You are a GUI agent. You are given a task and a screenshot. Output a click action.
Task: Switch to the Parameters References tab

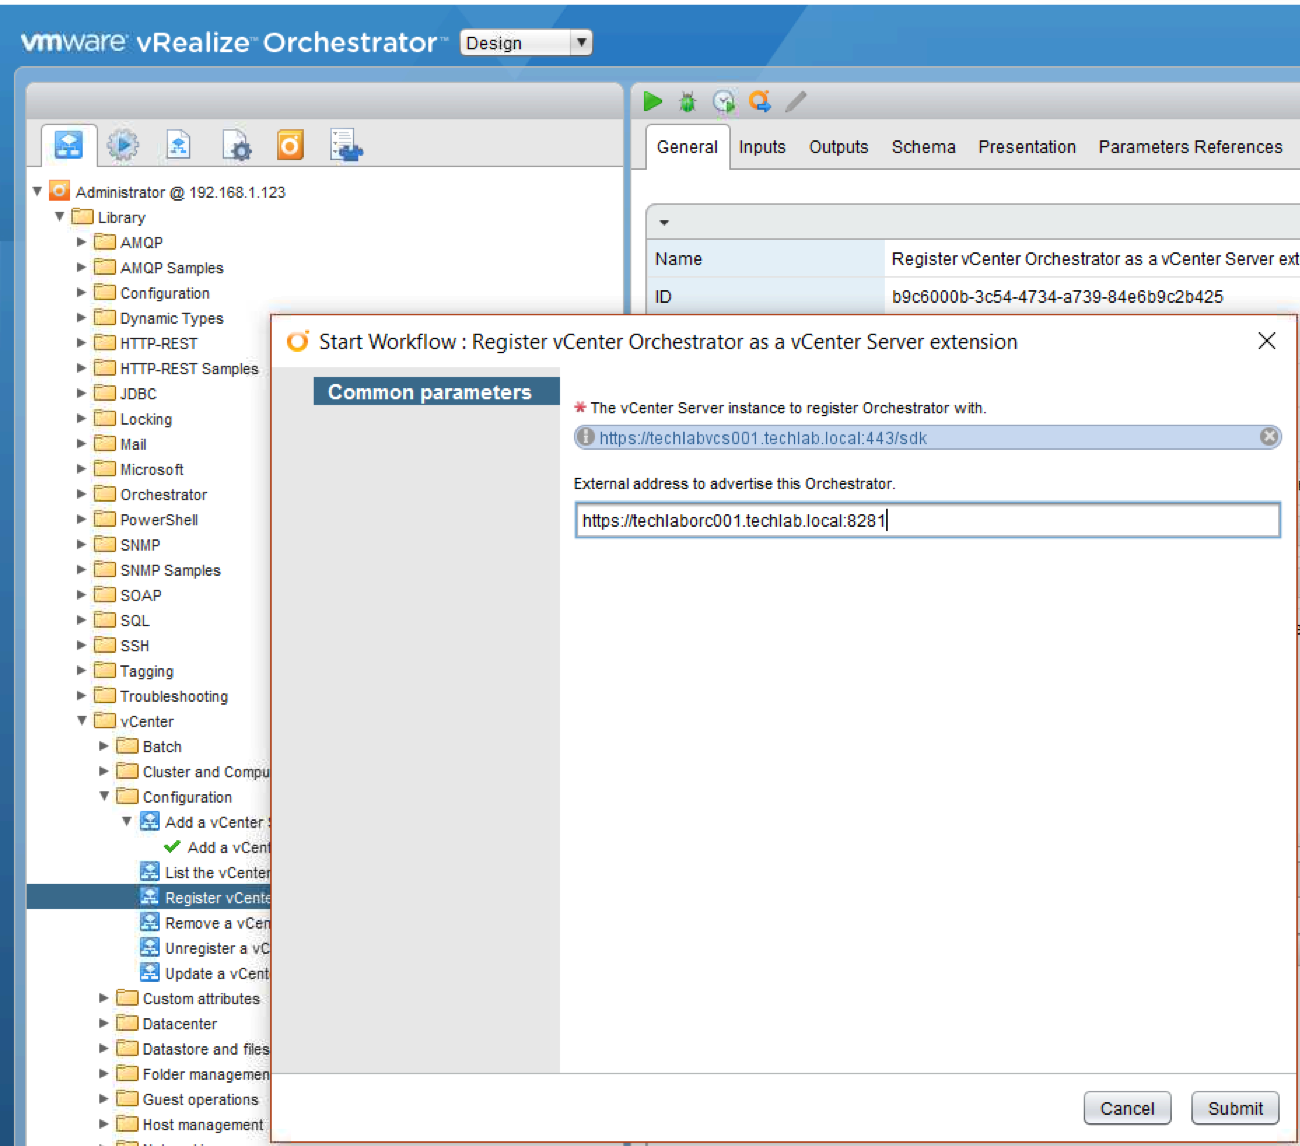tap(1190, 147)
